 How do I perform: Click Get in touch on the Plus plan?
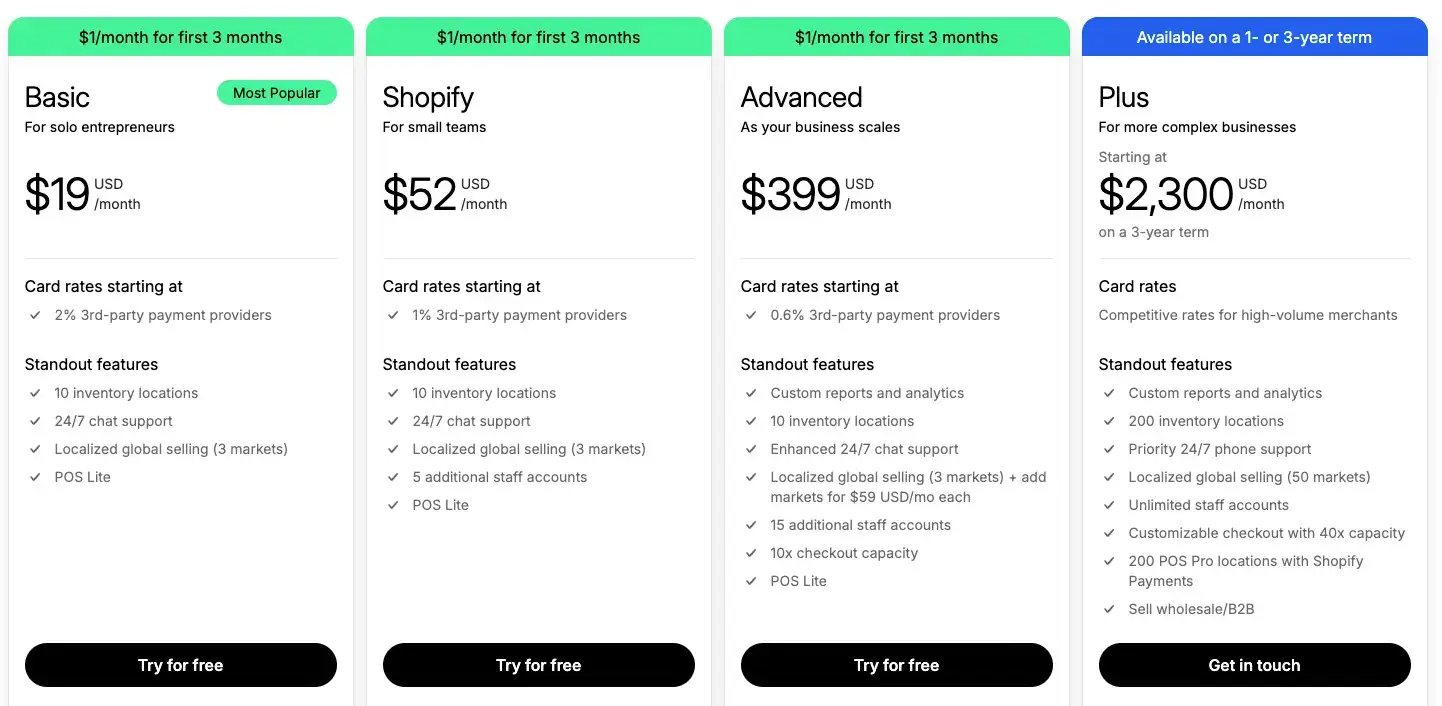point(1254,665)
